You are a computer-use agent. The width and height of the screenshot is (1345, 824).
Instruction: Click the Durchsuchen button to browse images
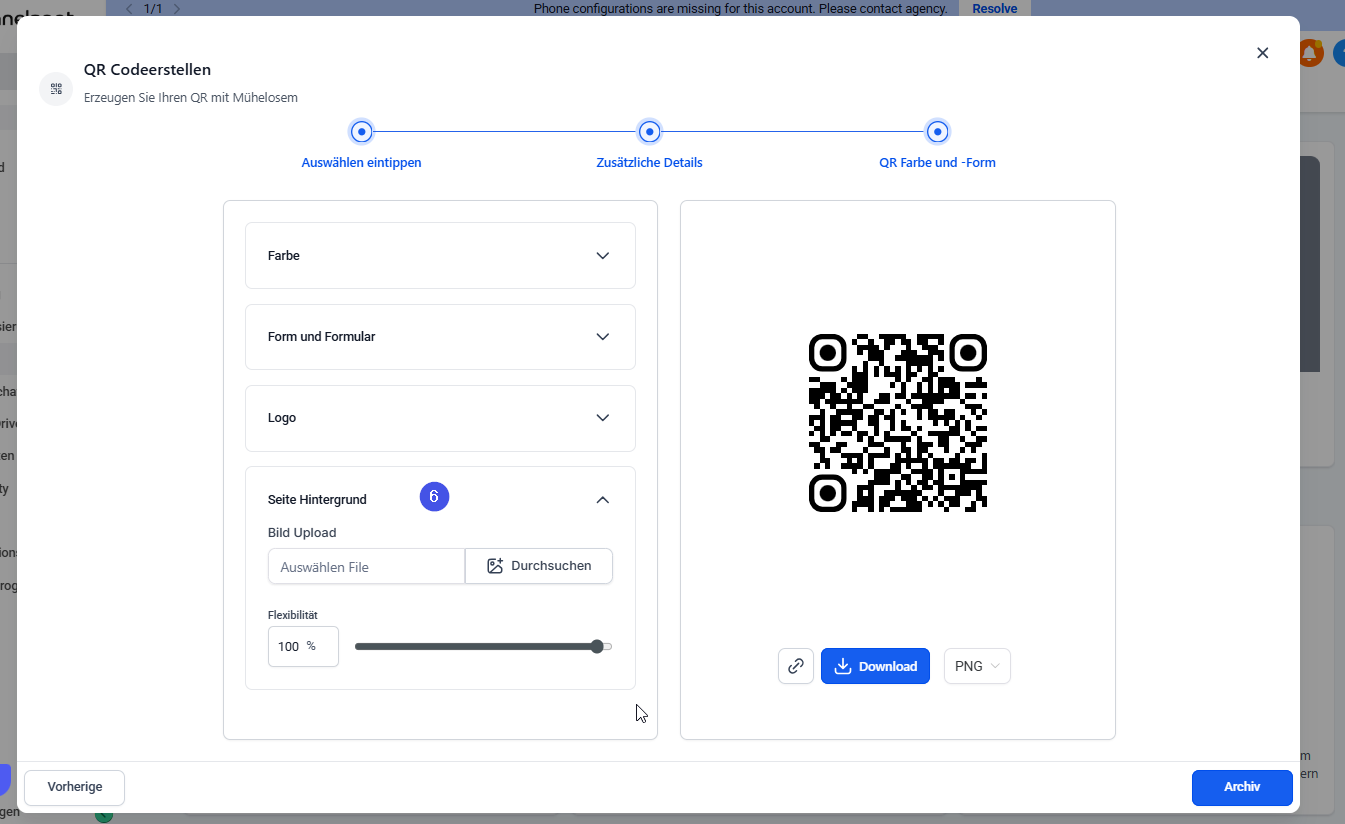[x=539, y=566]
